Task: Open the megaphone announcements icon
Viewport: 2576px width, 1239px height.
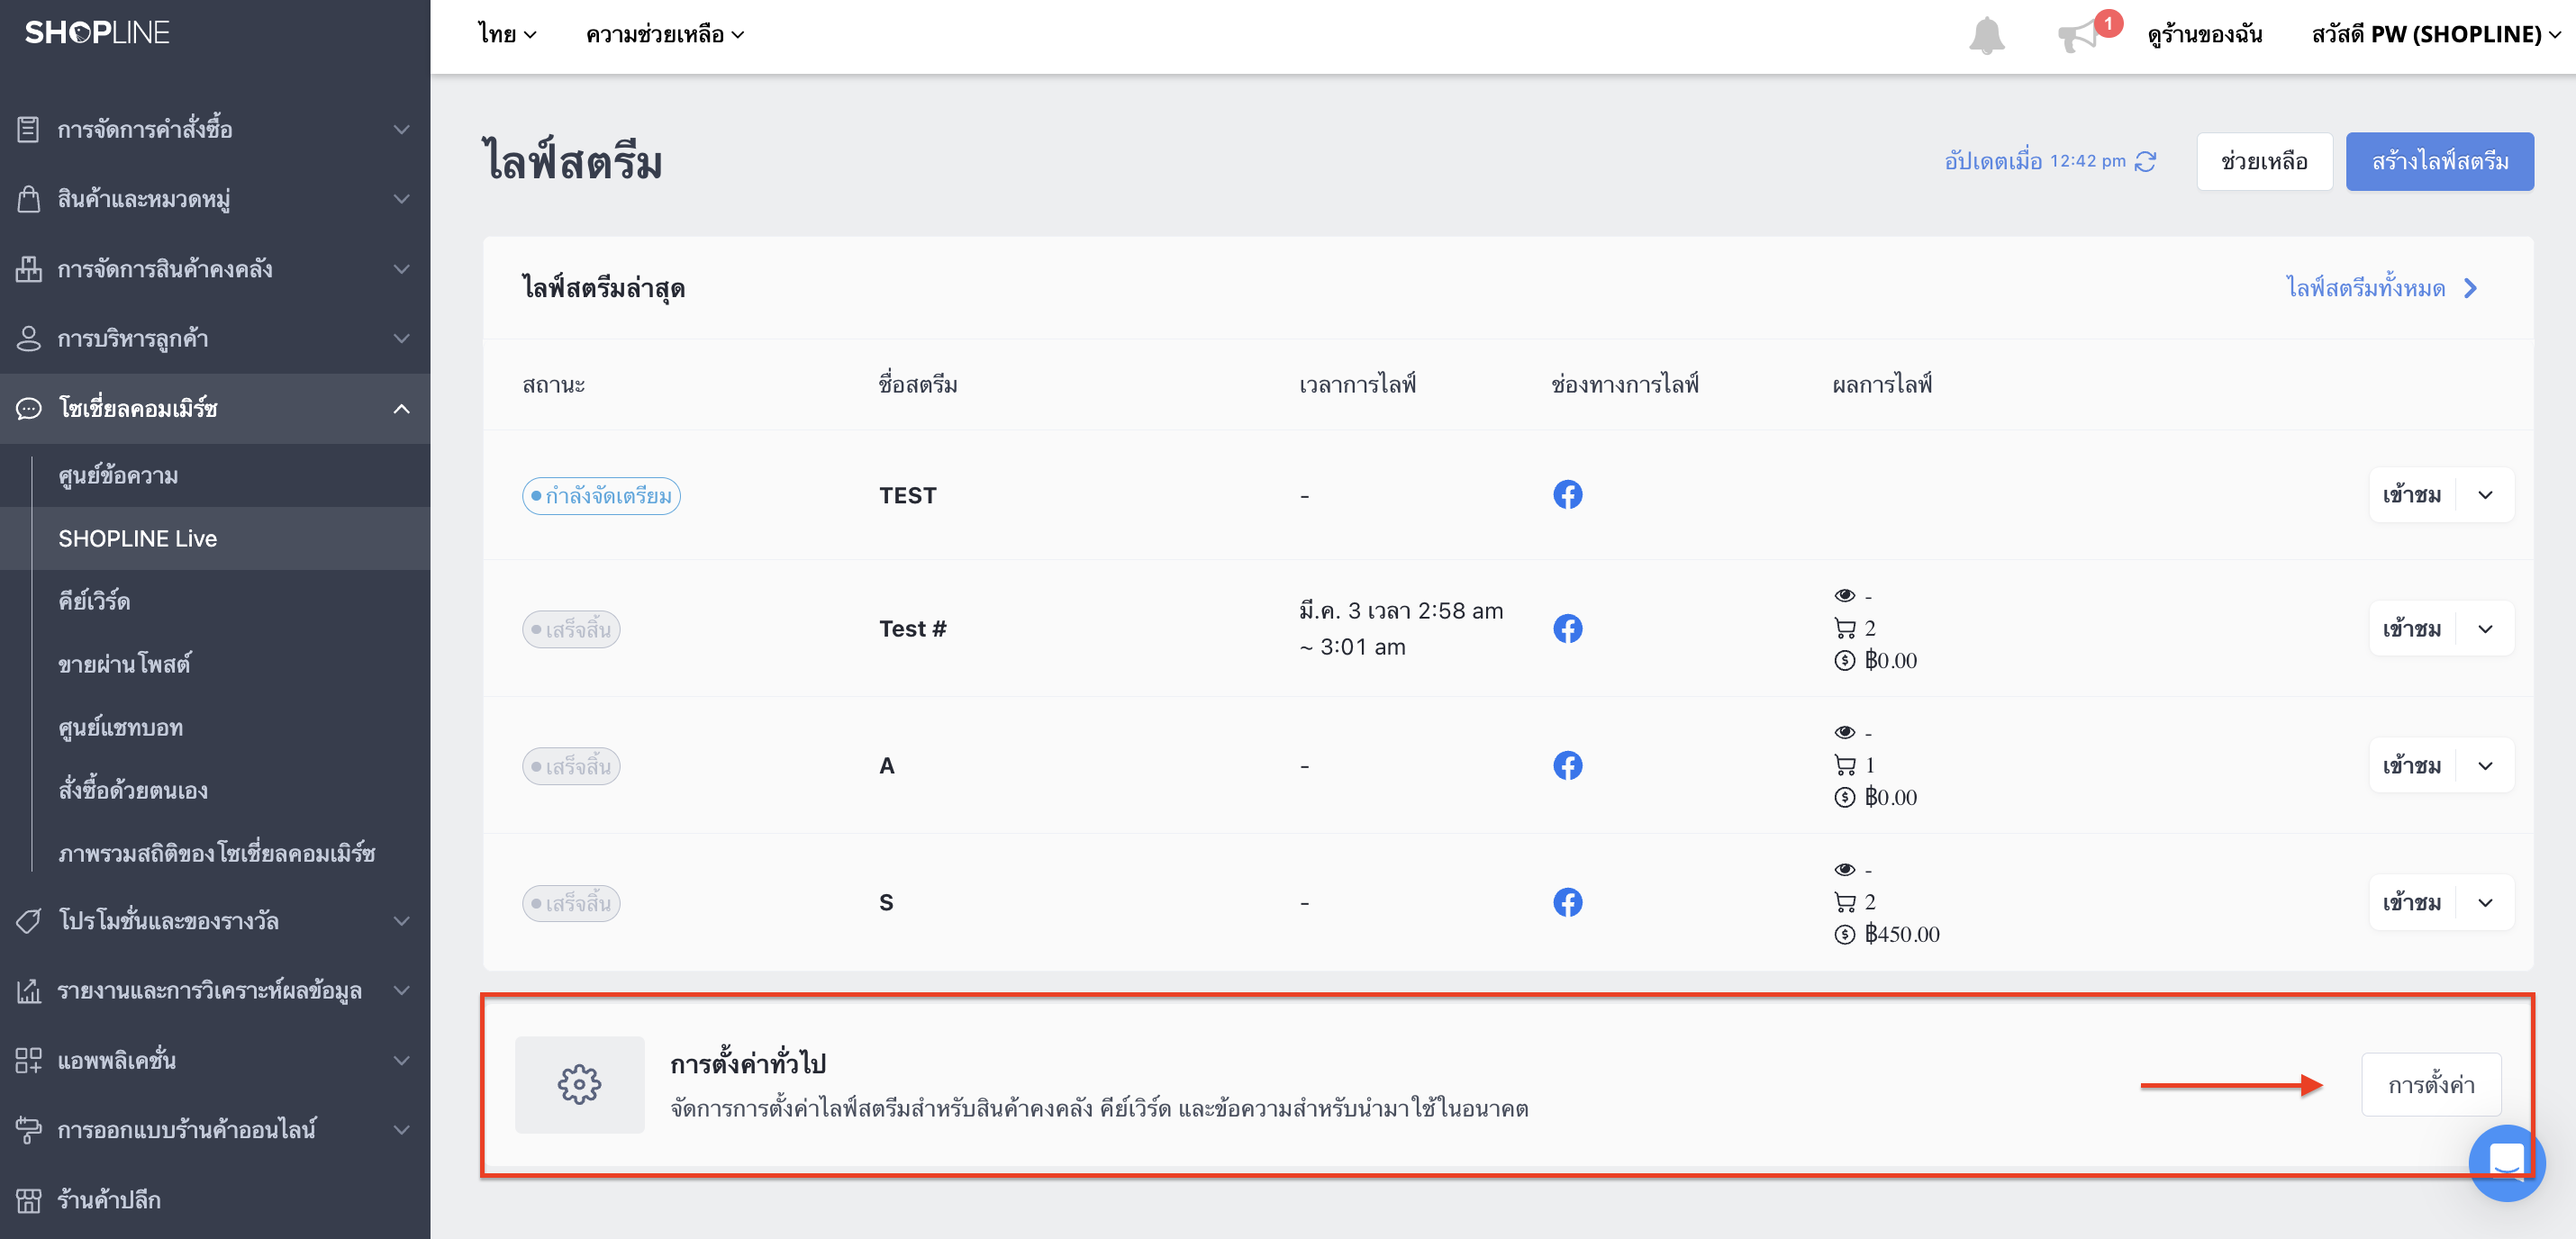Action: pos(2077,37)
